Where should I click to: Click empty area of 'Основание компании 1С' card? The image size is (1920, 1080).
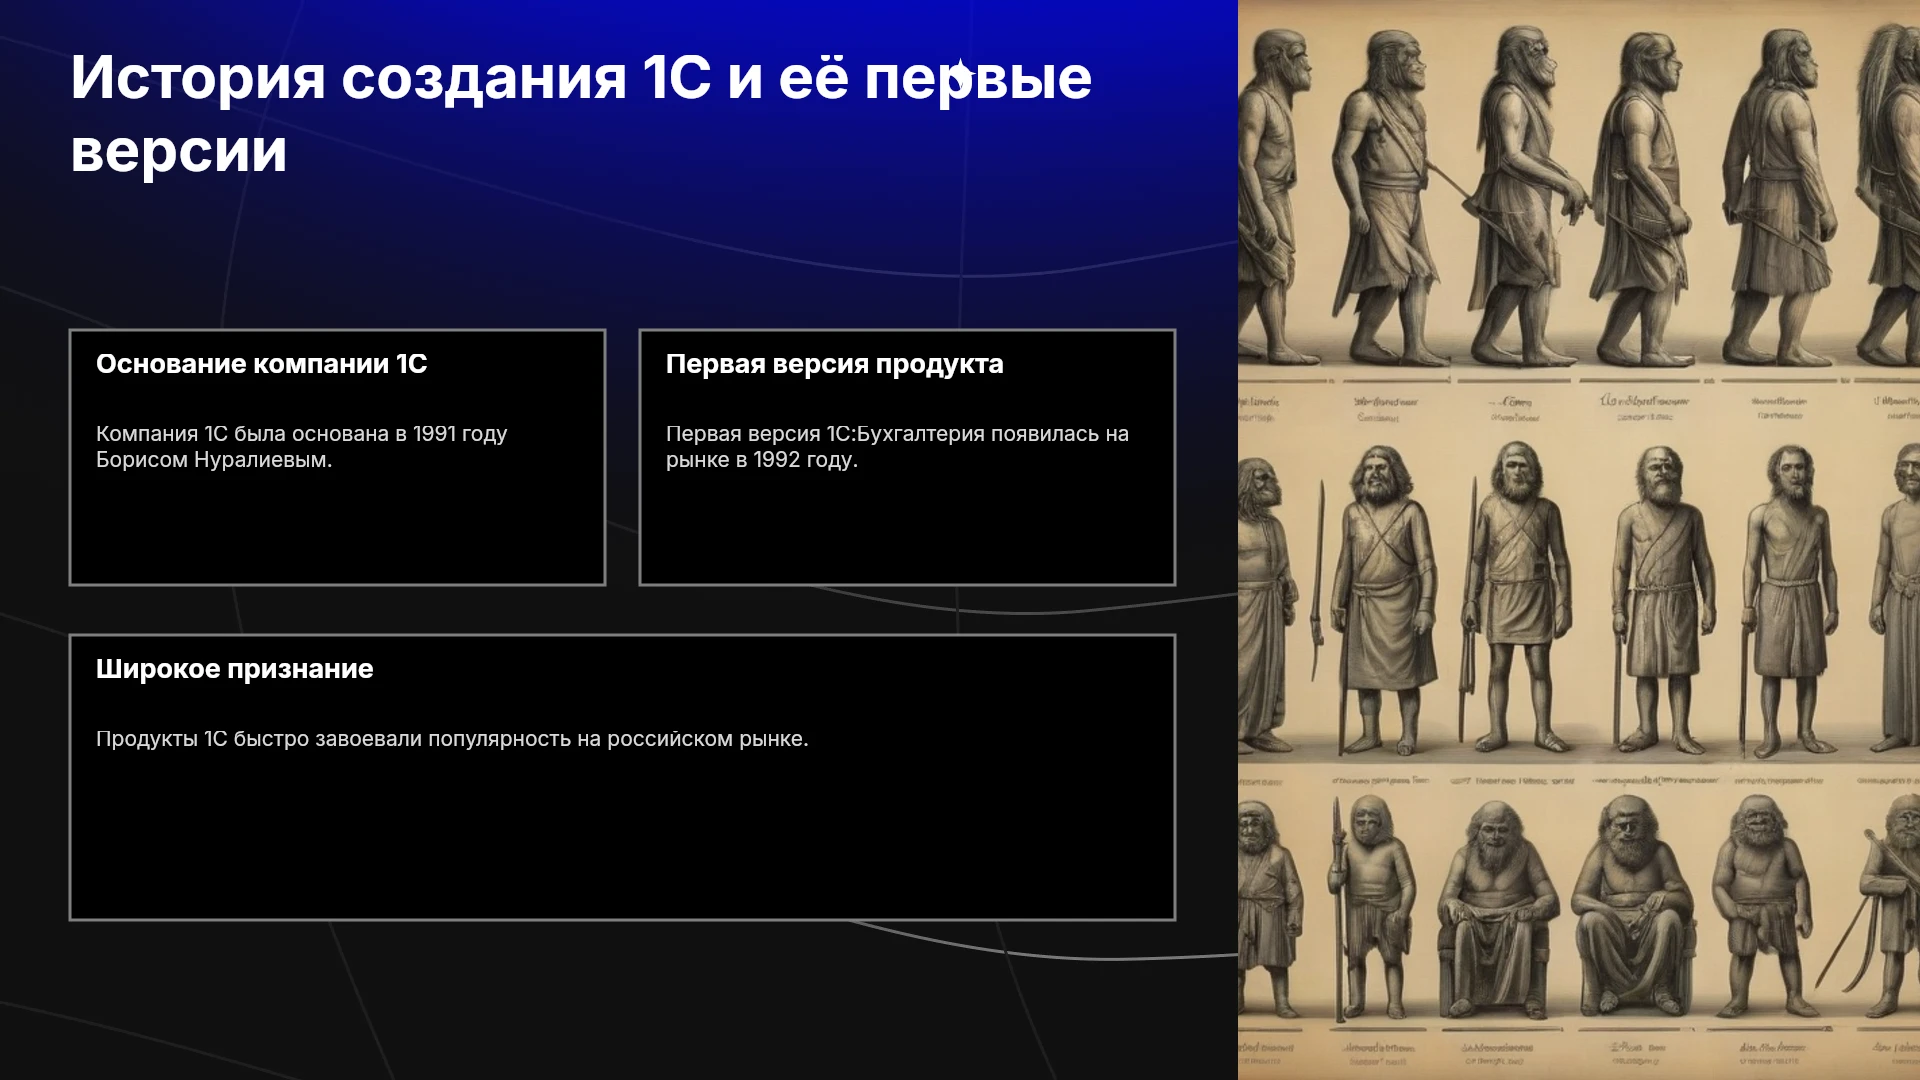click(337, 530)
